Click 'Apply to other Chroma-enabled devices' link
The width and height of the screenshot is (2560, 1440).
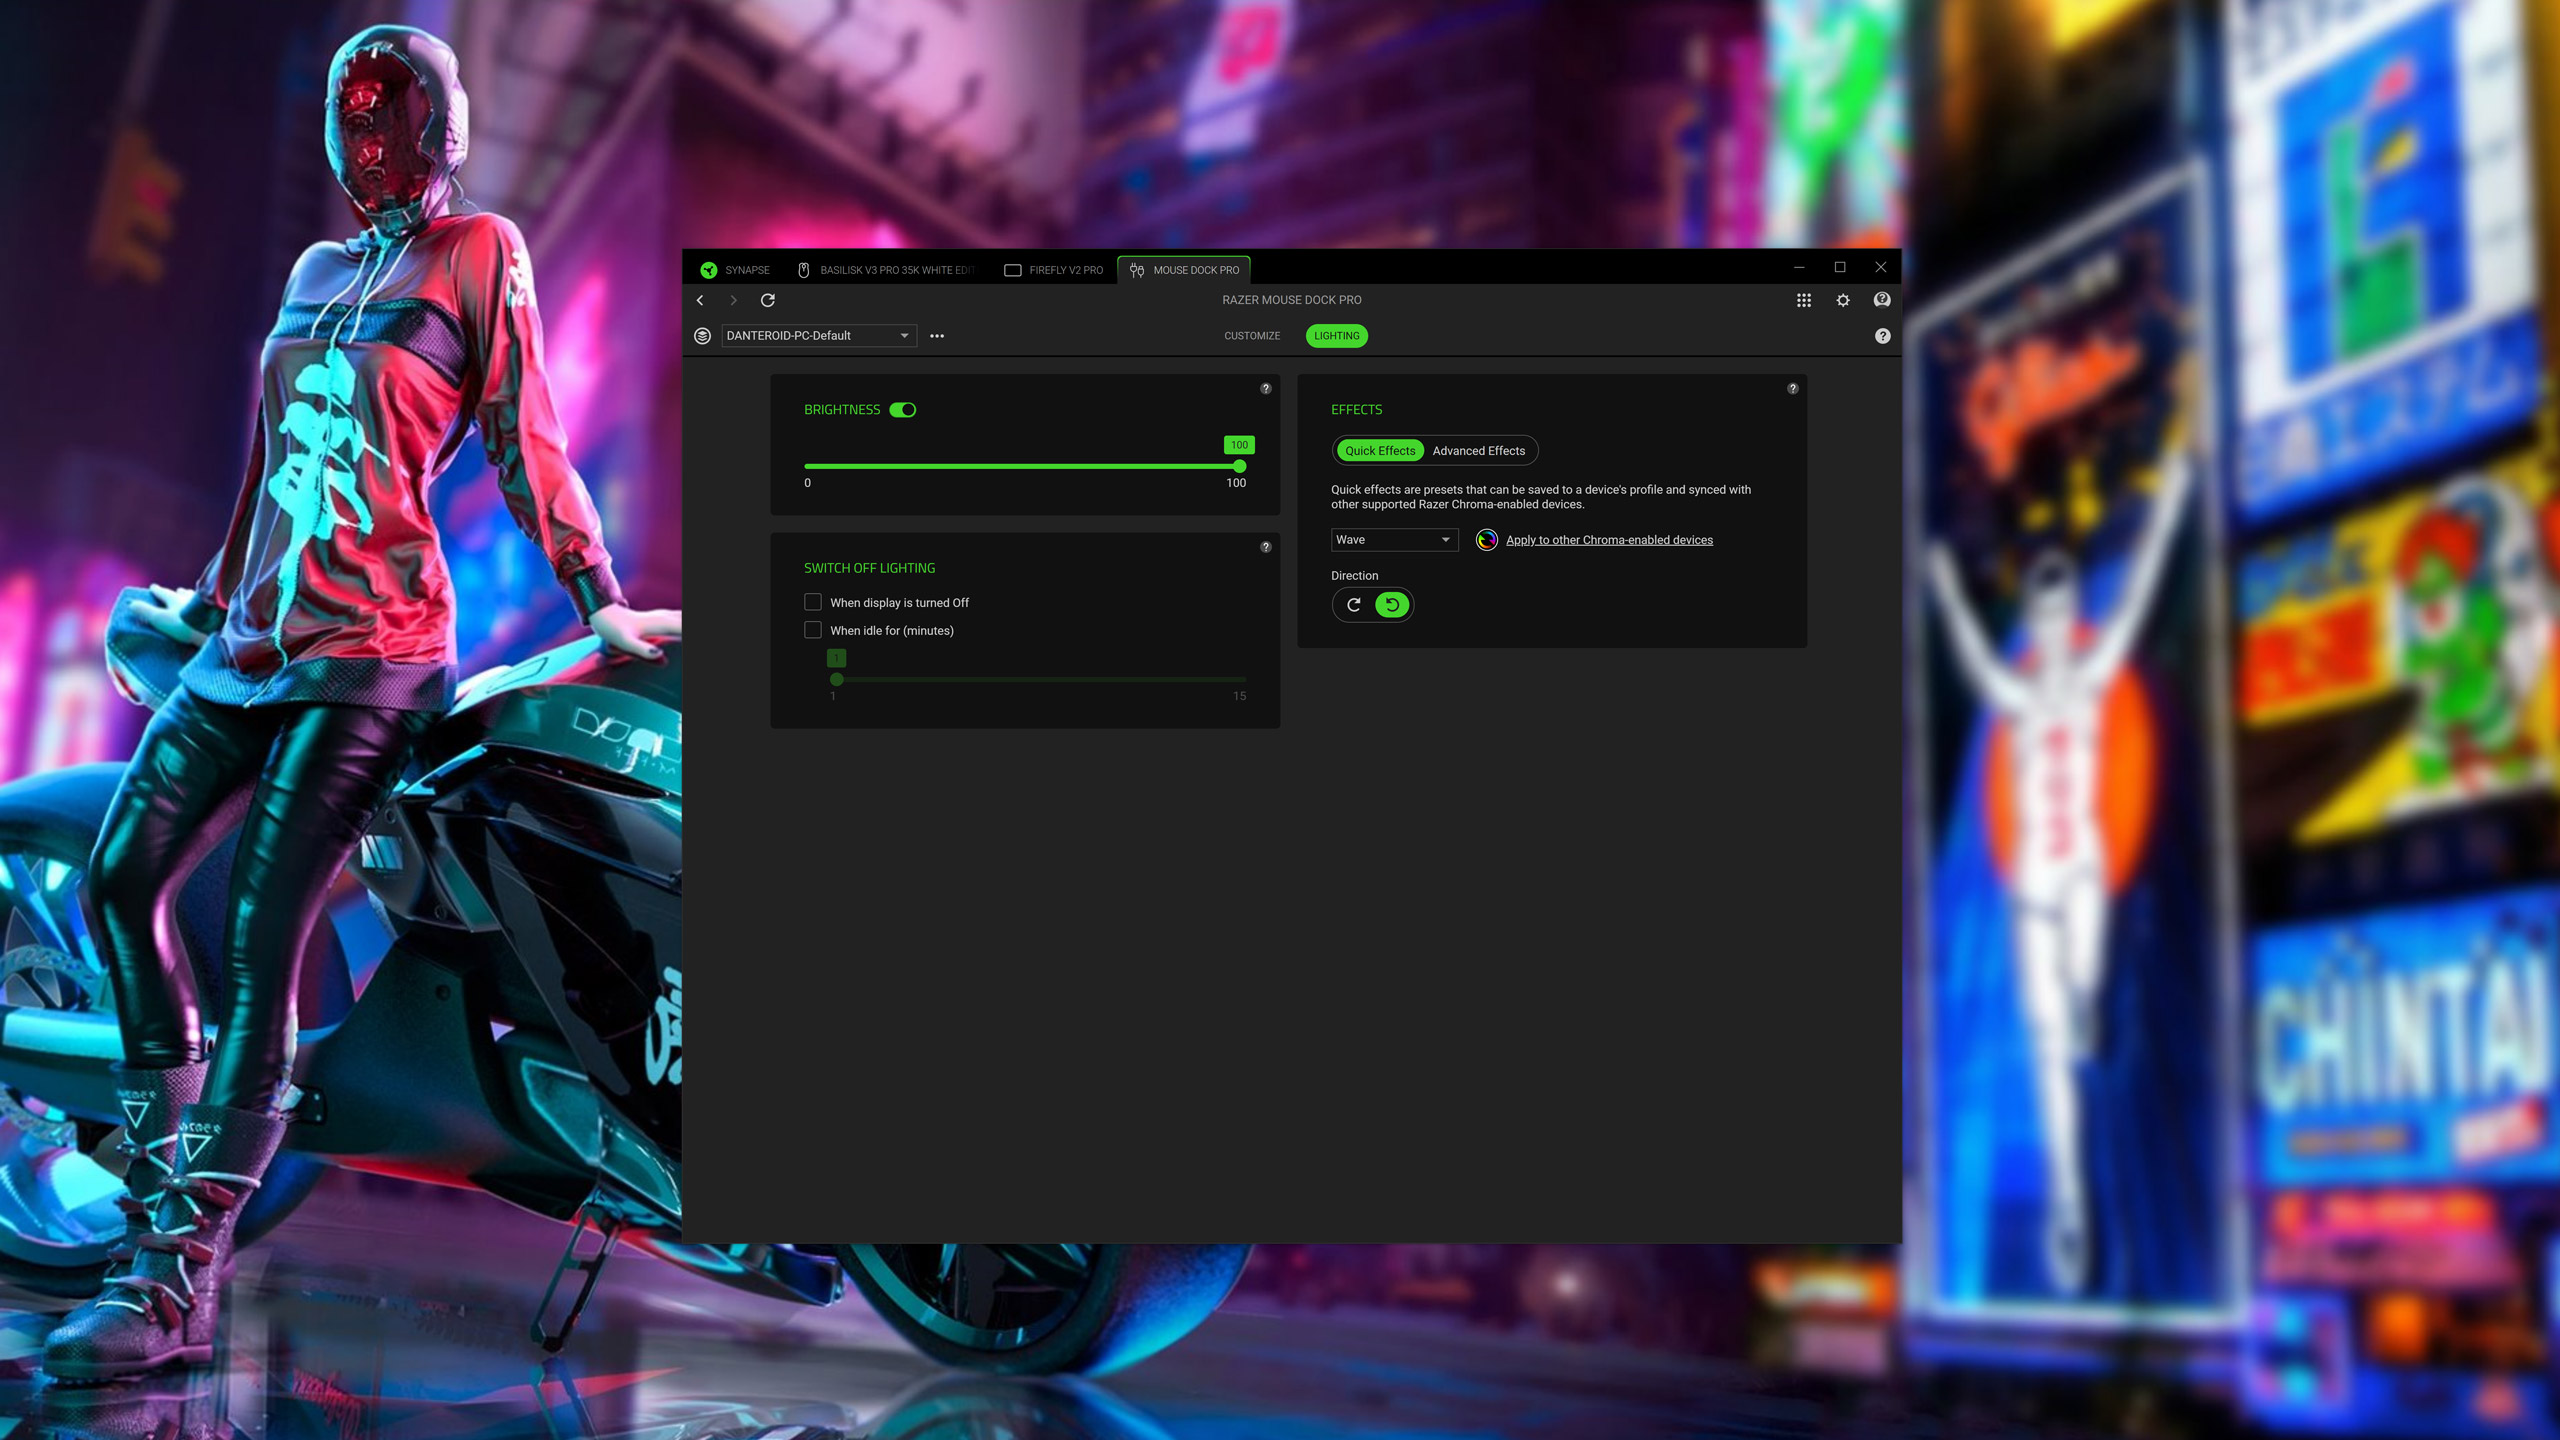pos(1609,540)
